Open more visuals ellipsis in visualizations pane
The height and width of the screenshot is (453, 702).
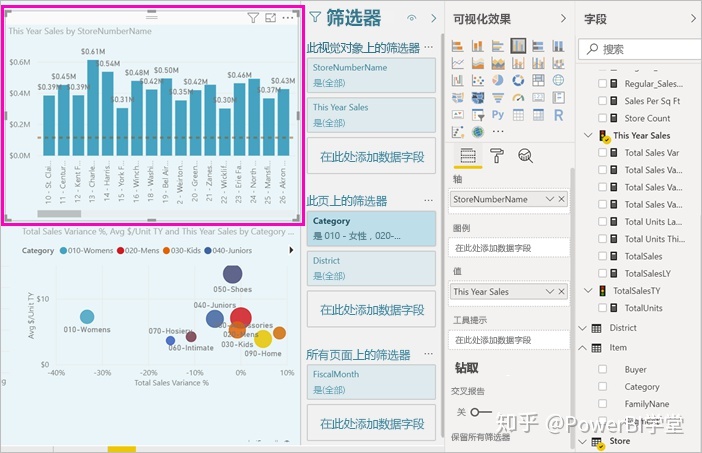point(498,132)
